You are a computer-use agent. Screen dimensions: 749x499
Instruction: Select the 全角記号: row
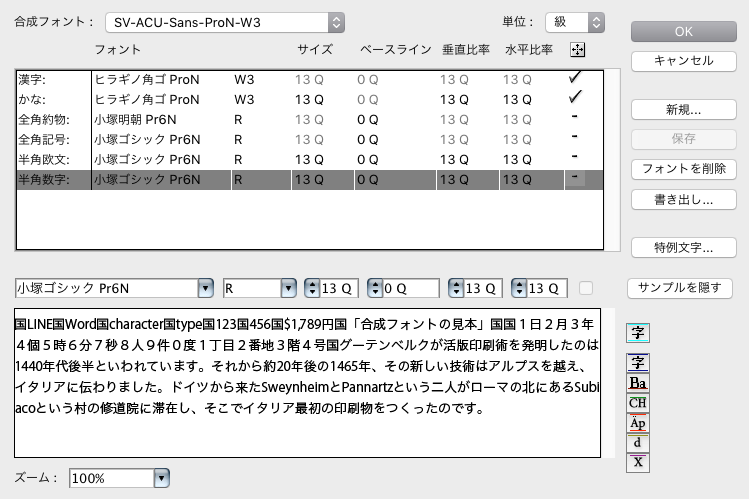pos(310,139)
